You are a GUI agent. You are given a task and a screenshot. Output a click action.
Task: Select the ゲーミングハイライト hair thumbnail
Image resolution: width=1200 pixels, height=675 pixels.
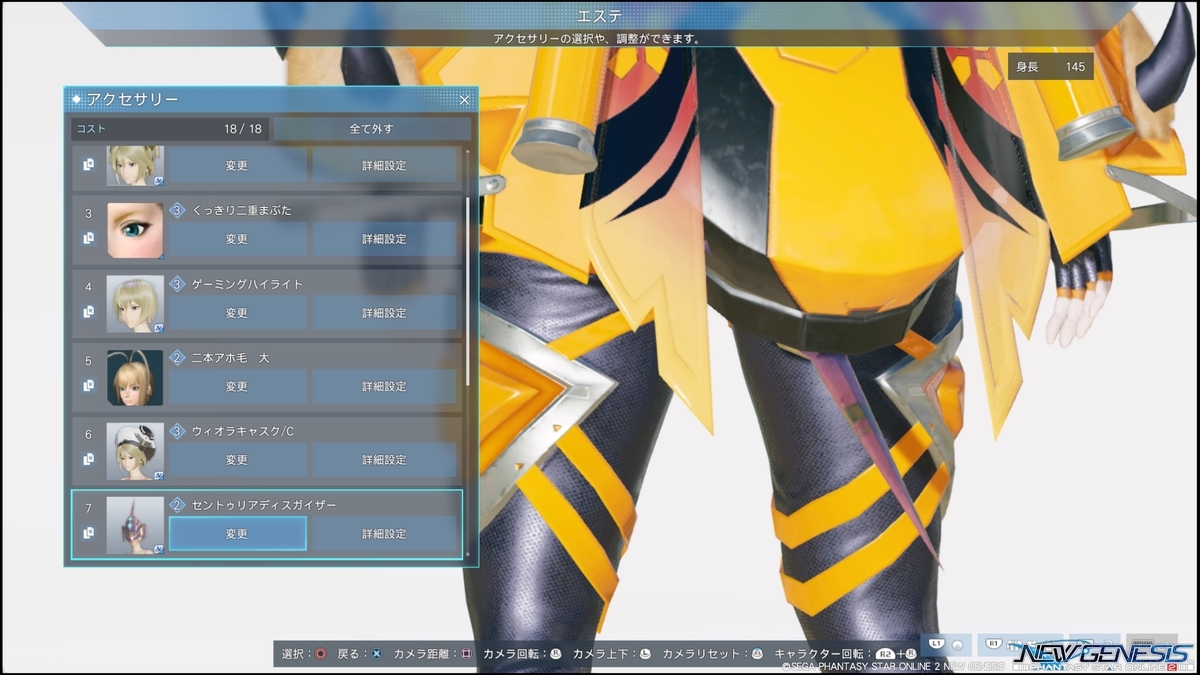tap(135, 304)
